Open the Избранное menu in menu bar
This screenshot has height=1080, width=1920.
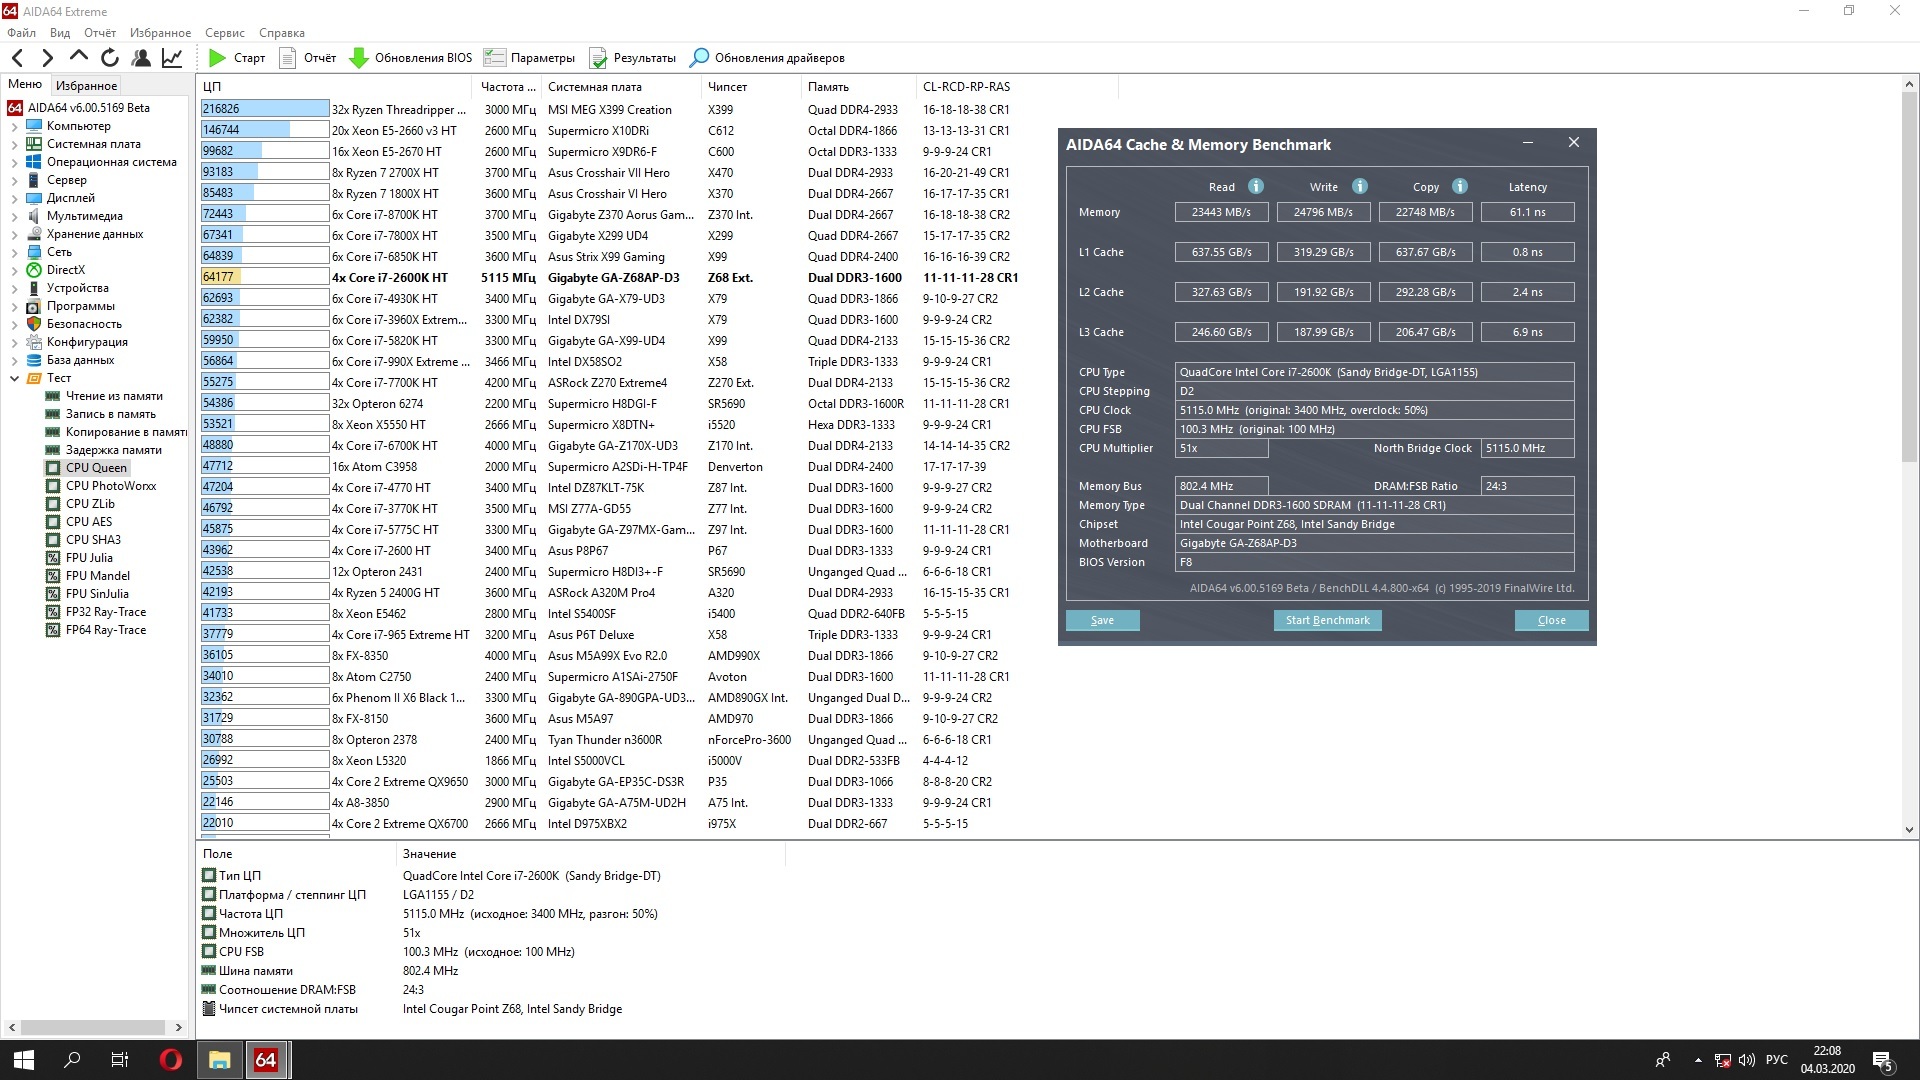tap(160, 33)
